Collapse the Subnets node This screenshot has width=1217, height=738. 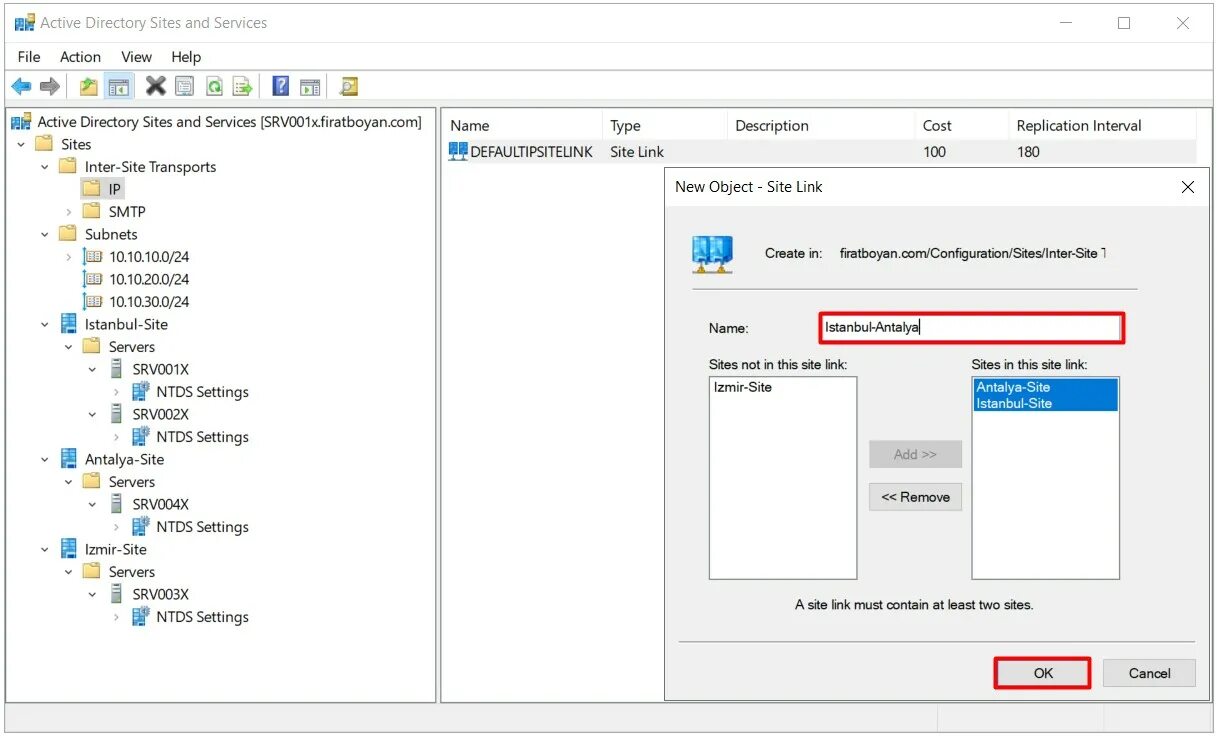[45, 235]
